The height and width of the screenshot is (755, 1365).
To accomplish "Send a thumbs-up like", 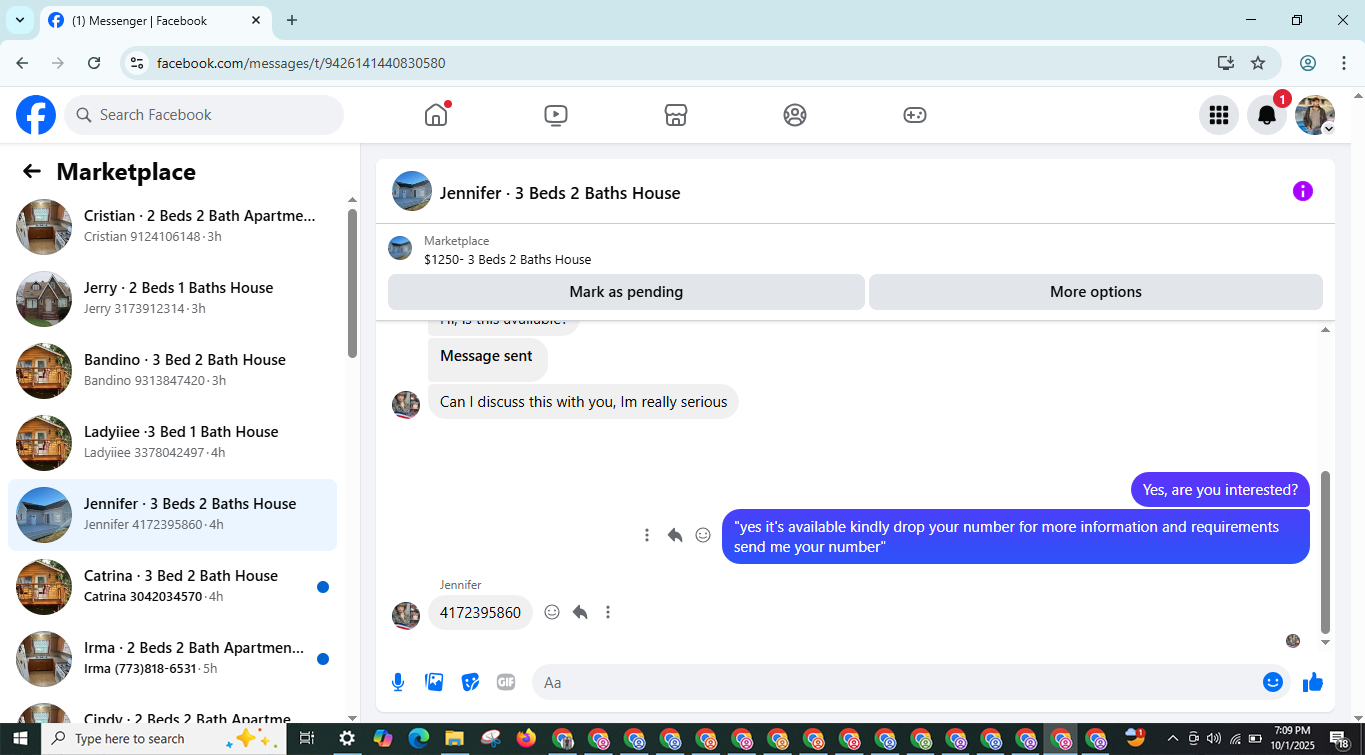I will coord(1313,682).
